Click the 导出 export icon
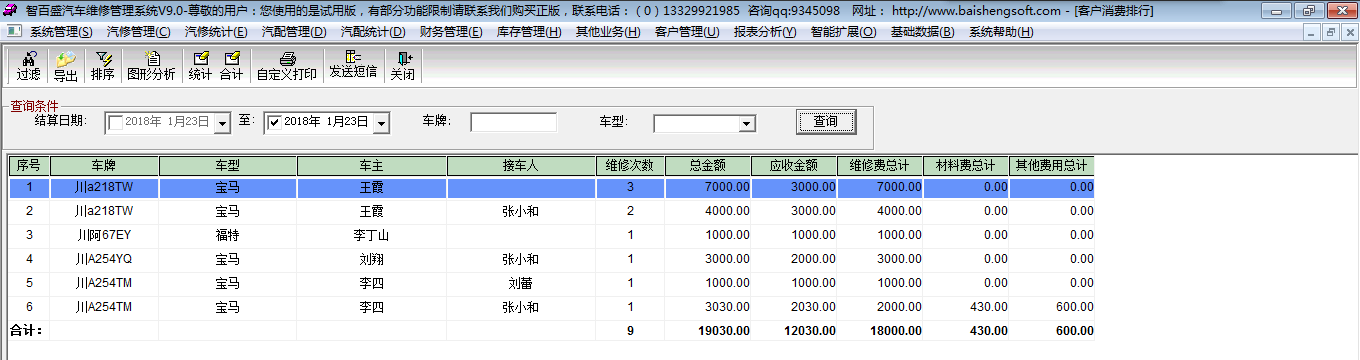The width and height of the screenshot is (1360, 360). (65, 66)
